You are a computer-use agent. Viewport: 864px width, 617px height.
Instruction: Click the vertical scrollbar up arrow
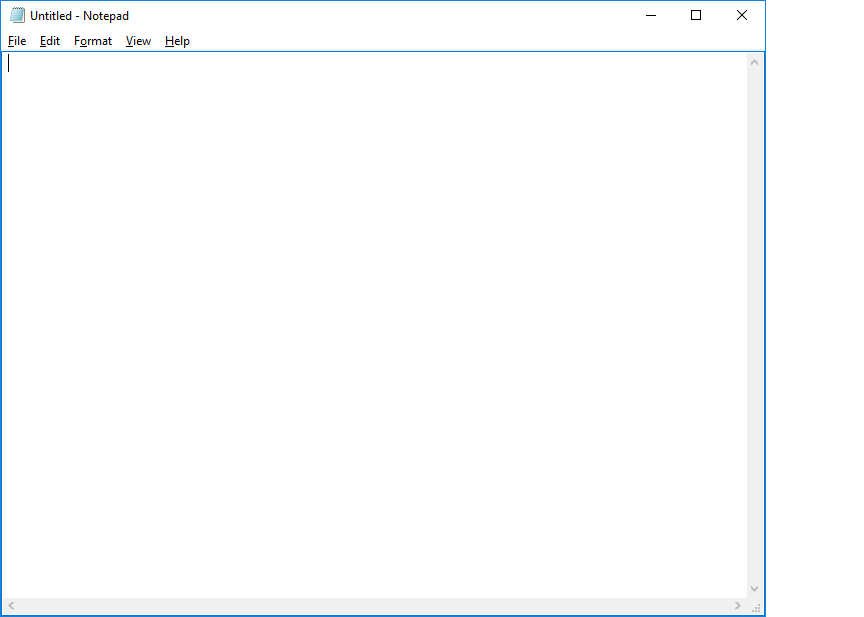coord(754,62)
